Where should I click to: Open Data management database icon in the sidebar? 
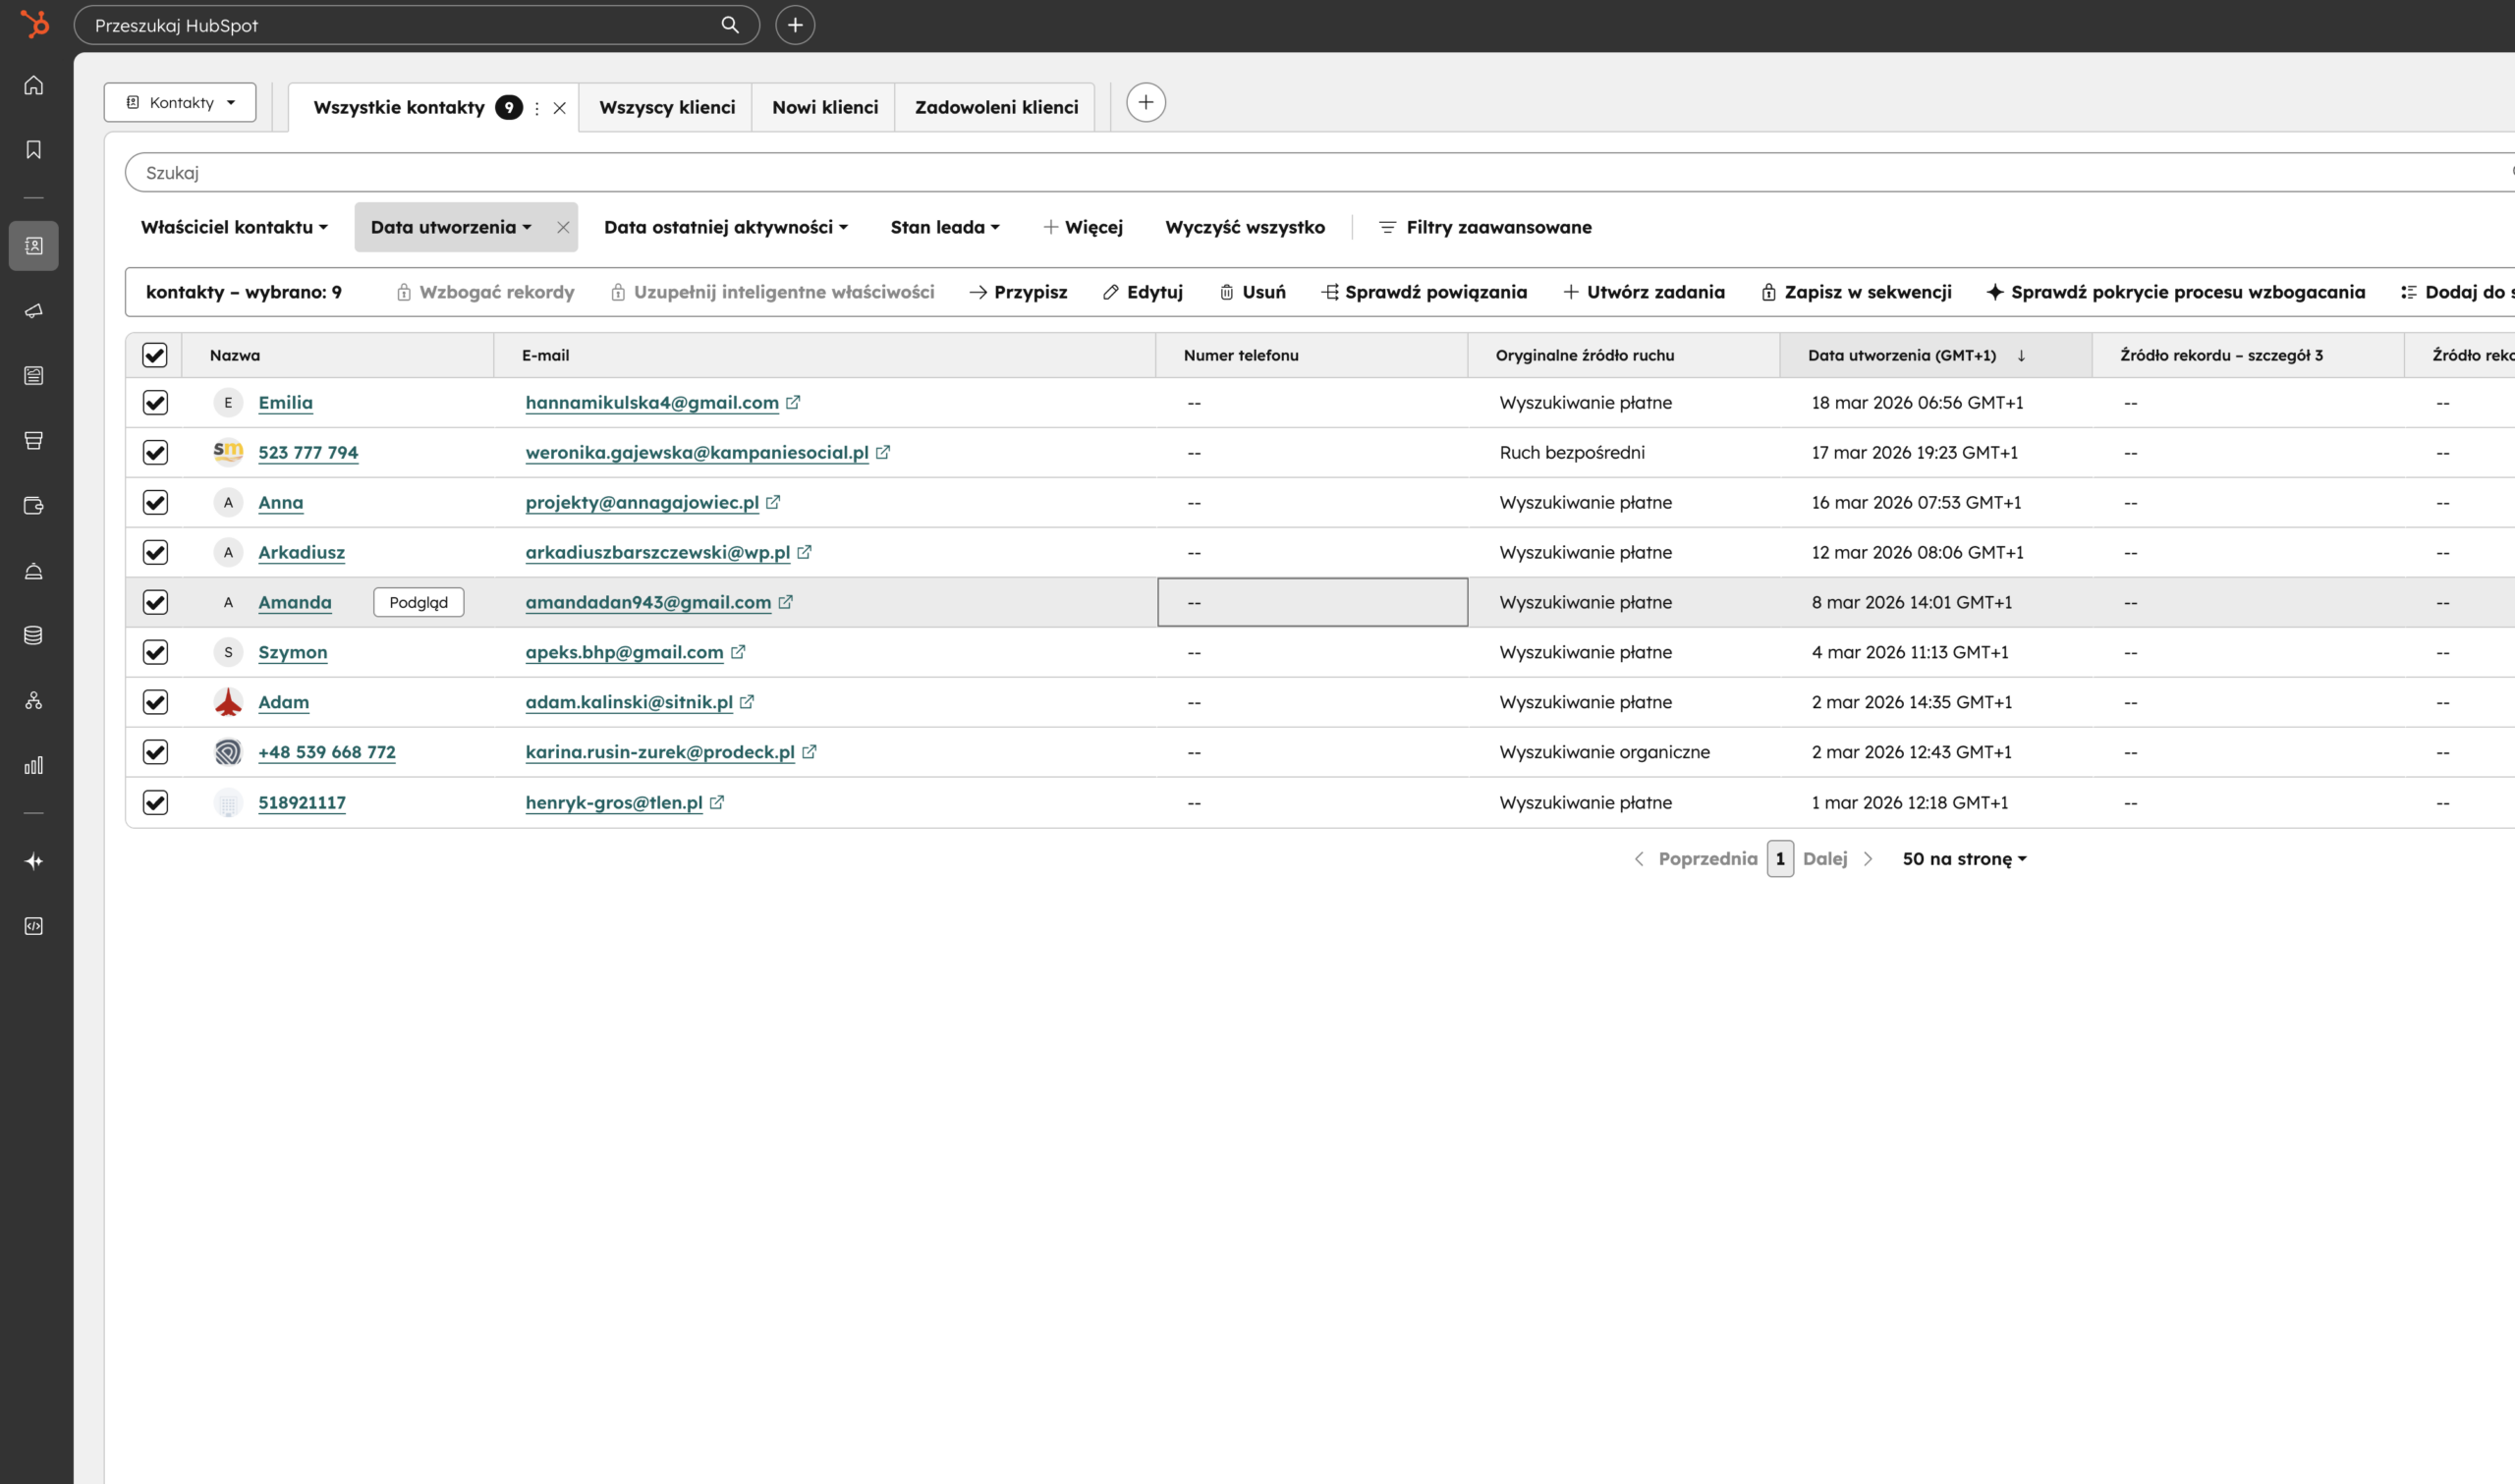coord(34,635)
